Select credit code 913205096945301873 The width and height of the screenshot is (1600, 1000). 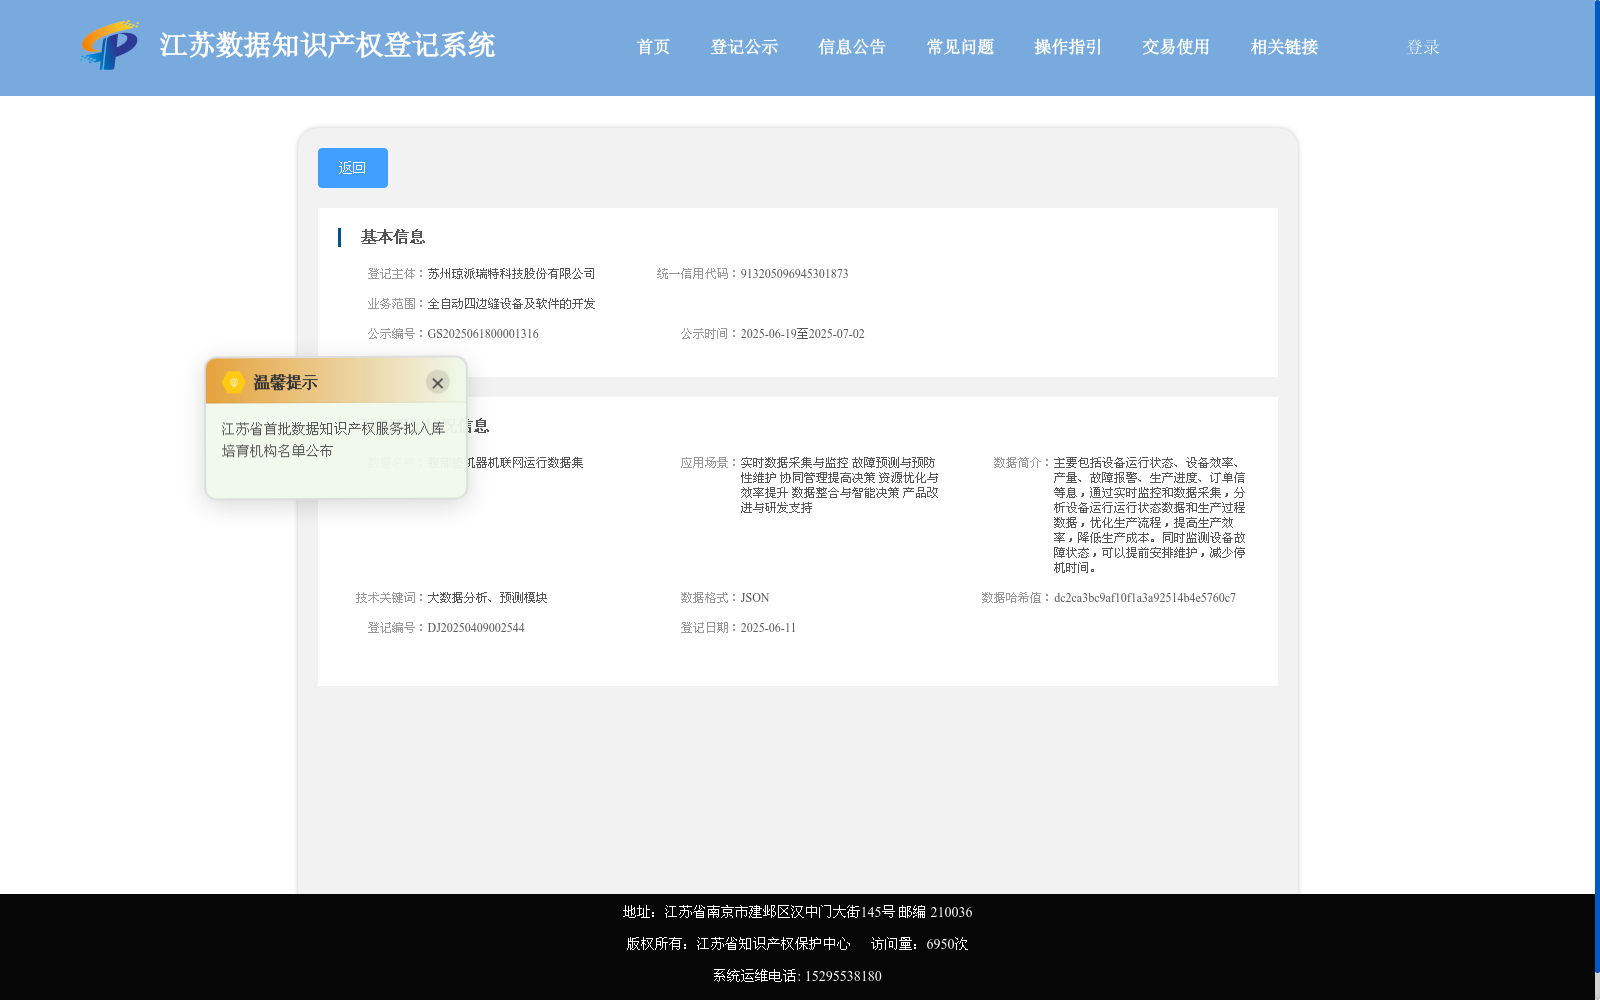tap(794, 274)
